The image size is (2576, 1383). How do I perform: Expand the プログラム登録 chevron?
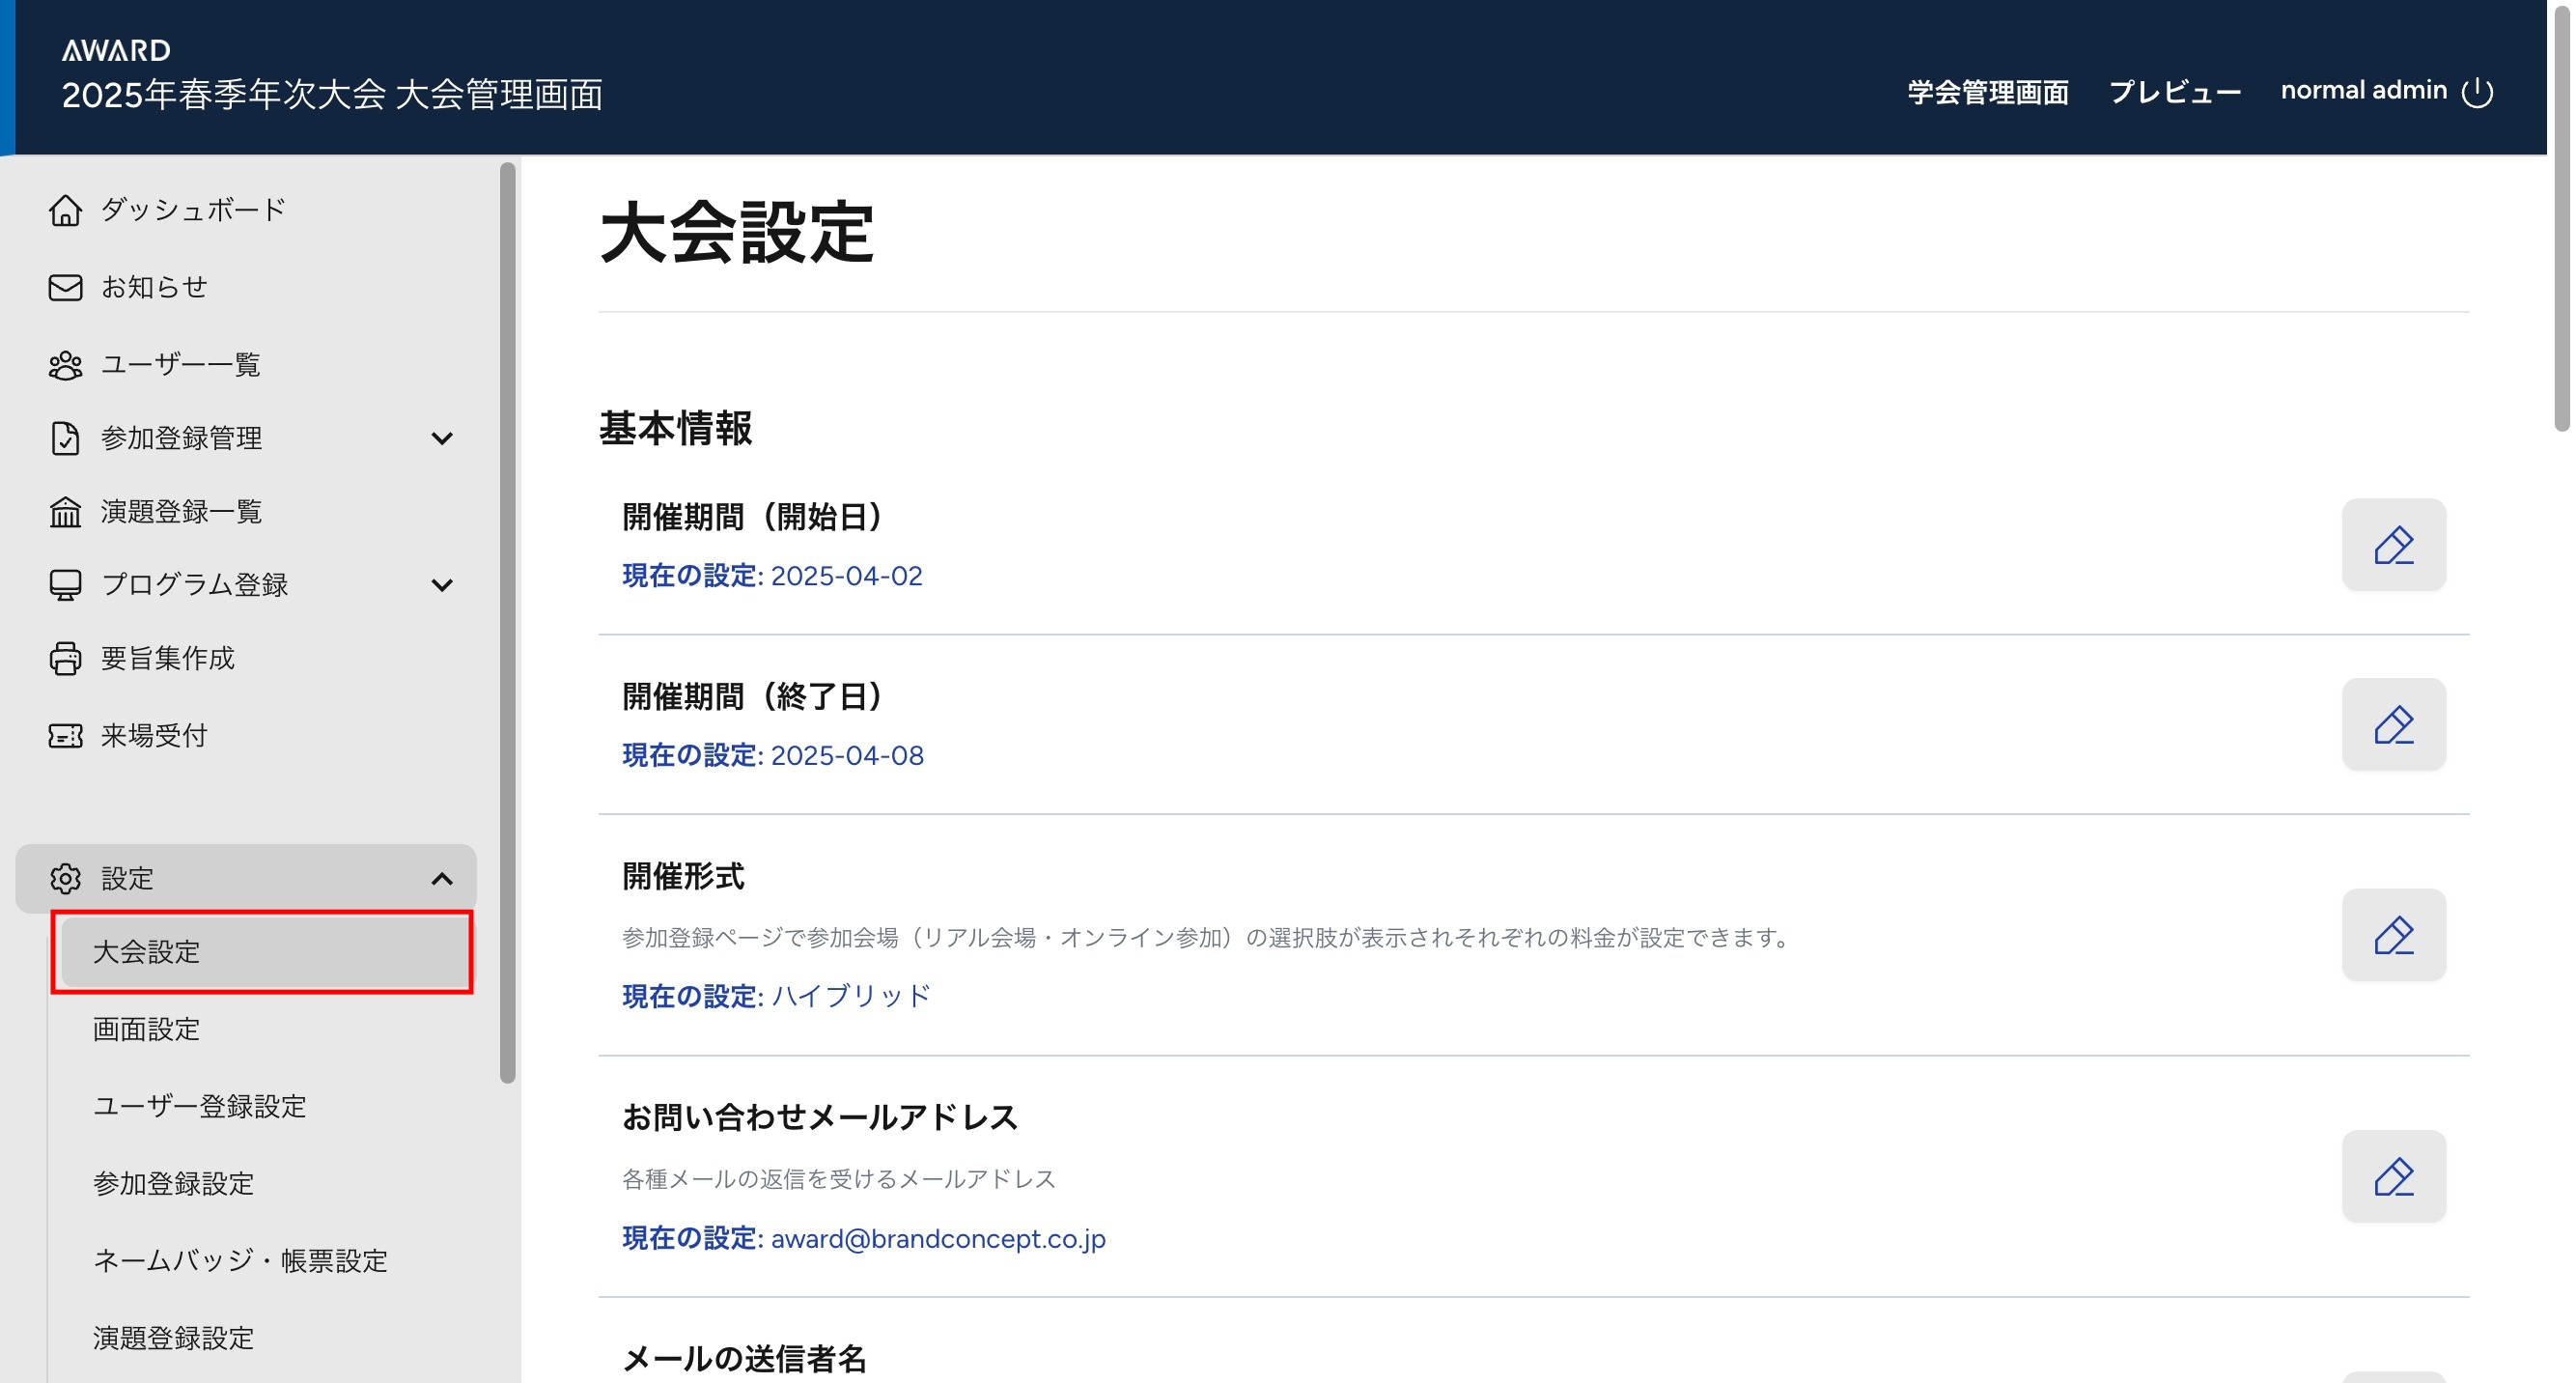[441, 585]
